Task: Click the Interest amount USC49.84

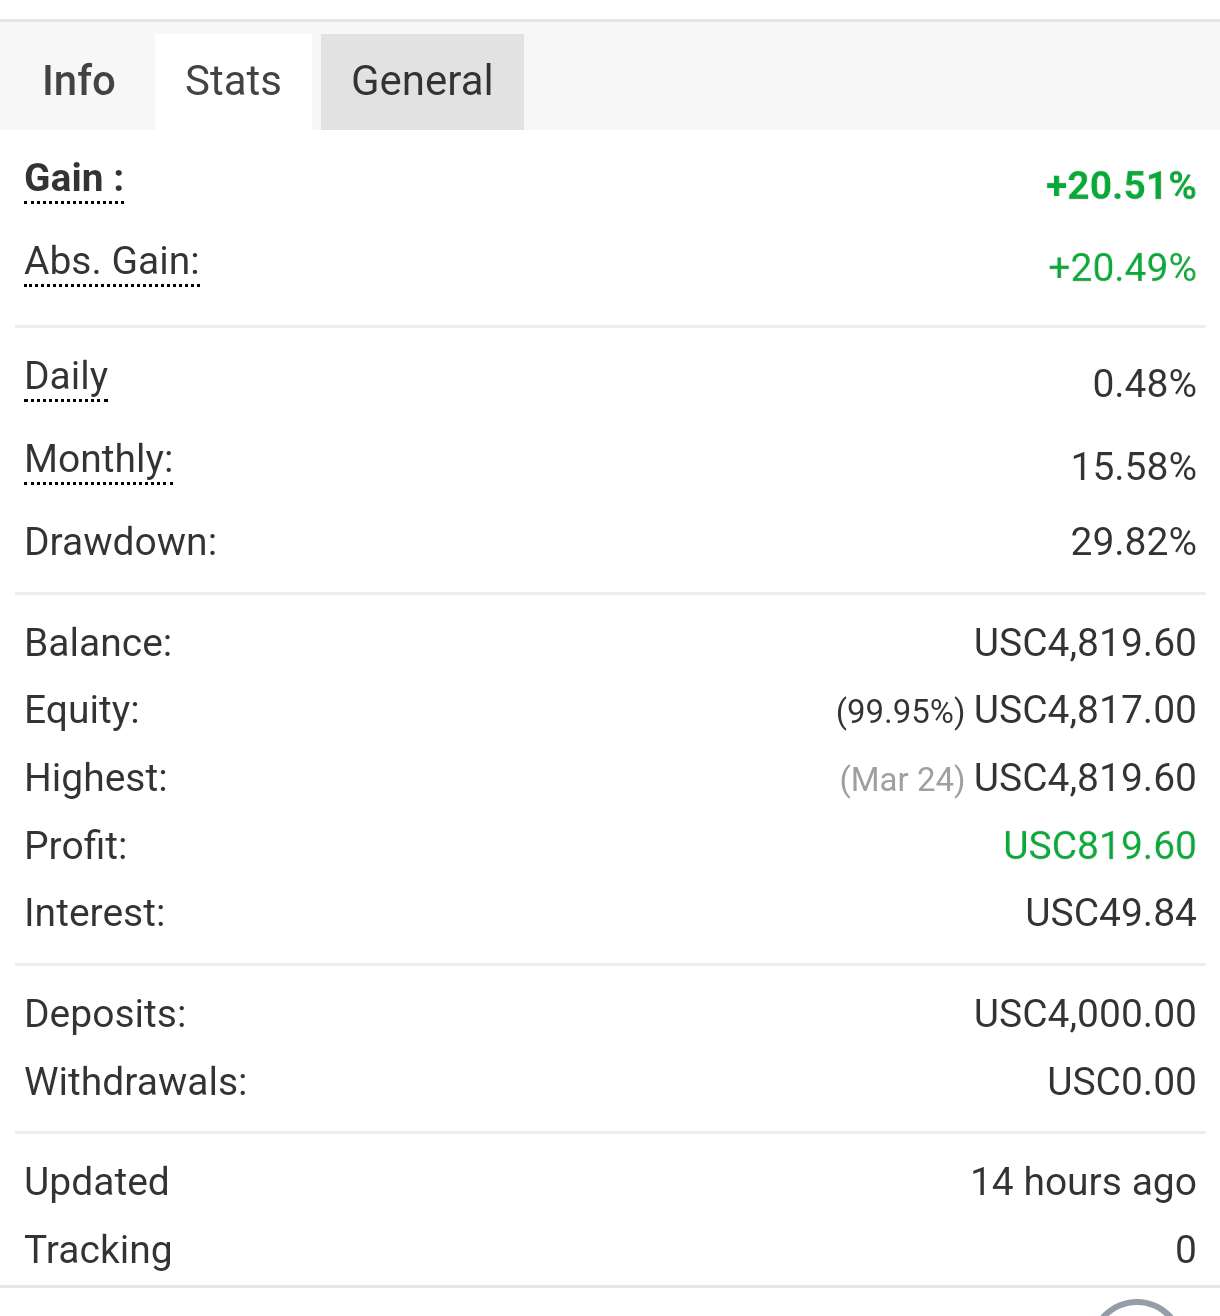Action: 1110,913
